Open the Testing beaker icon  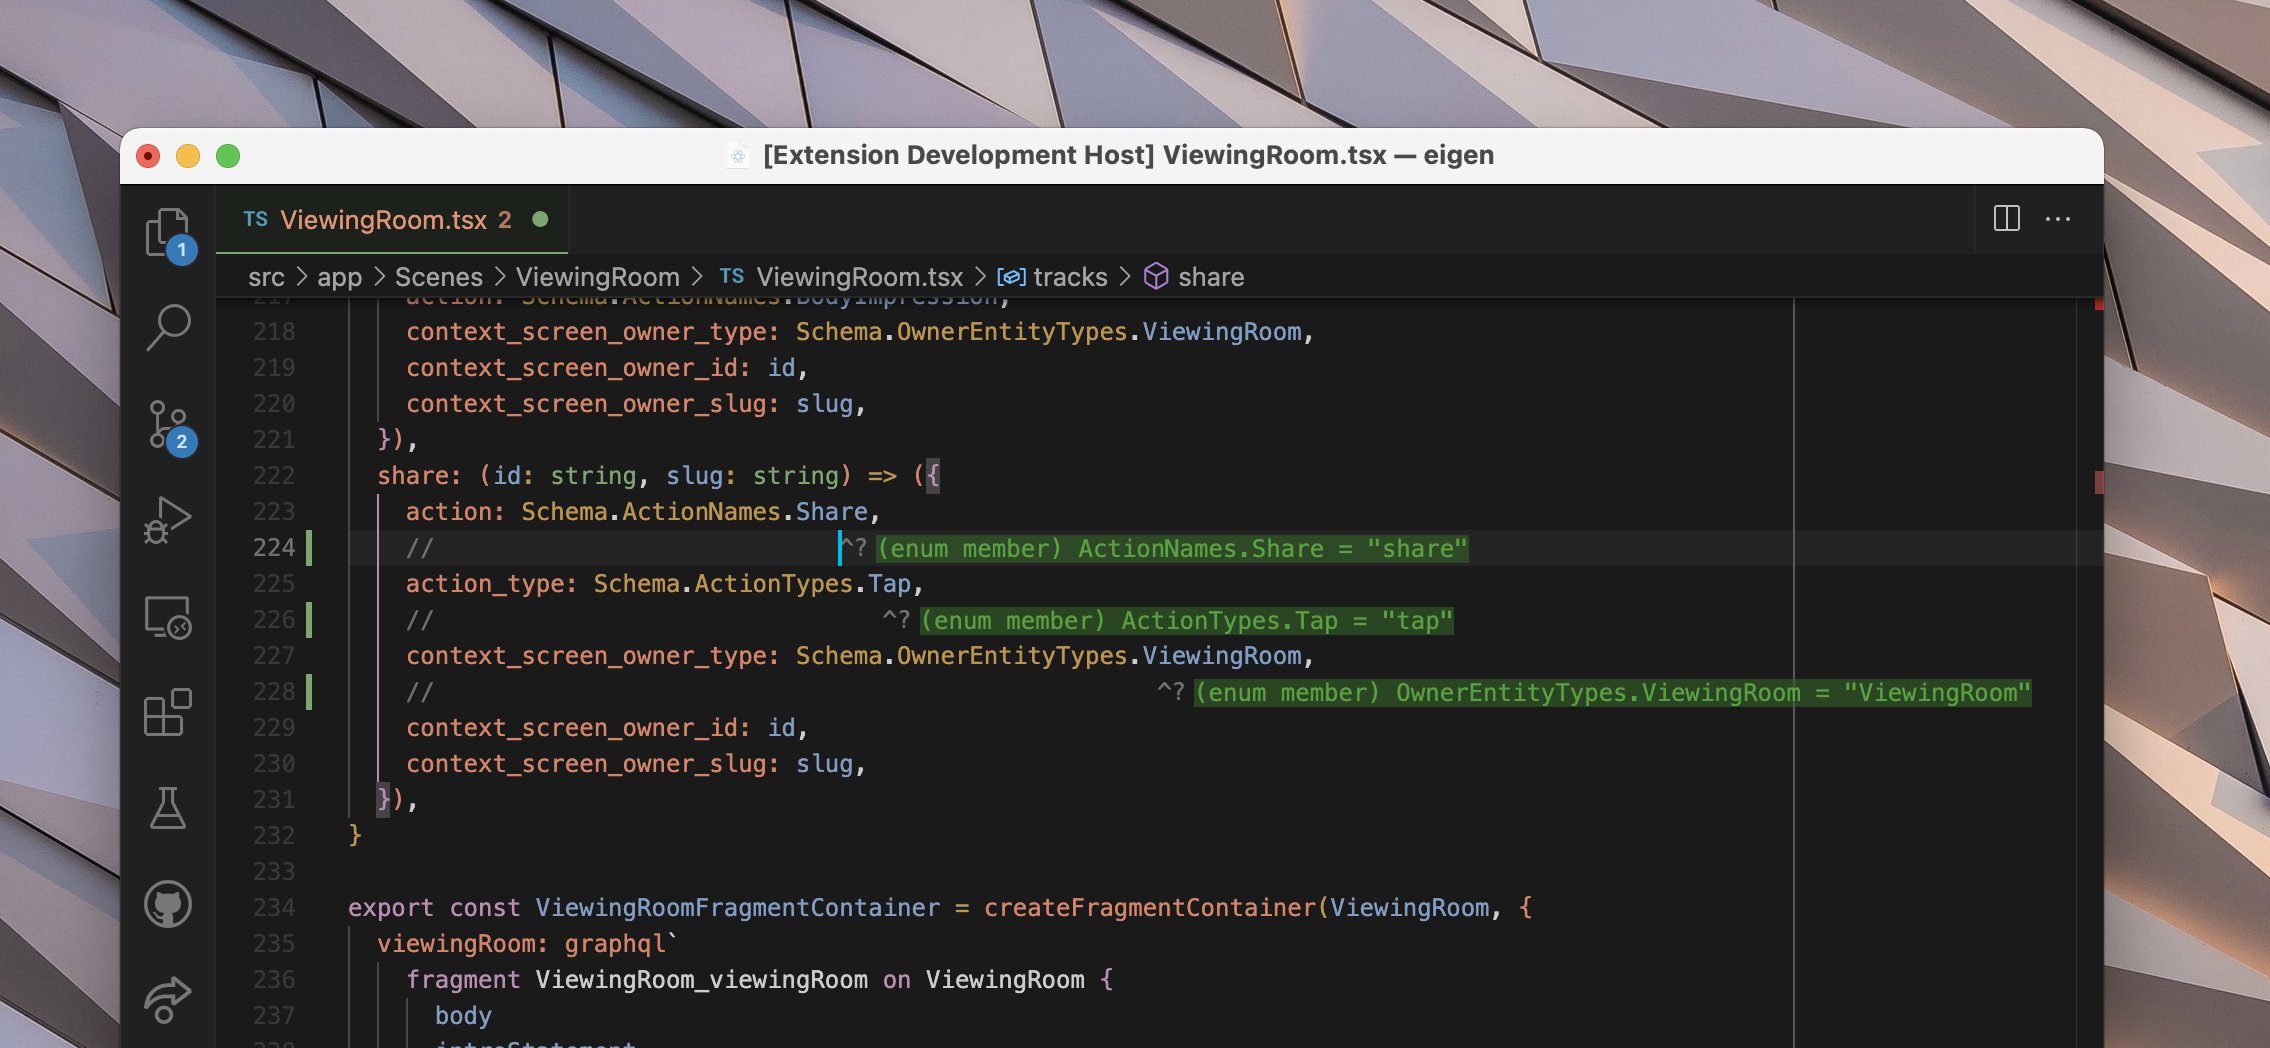168,808
